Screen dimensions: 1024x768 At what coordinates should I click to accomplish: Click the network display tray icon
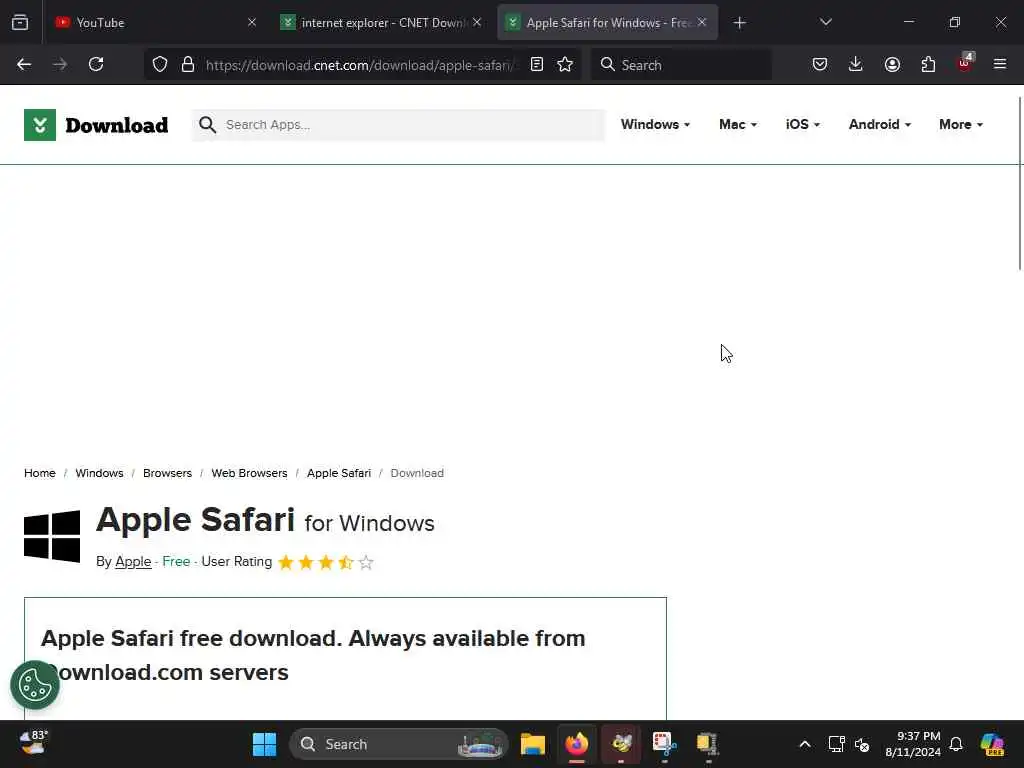(x=837, y=744)
